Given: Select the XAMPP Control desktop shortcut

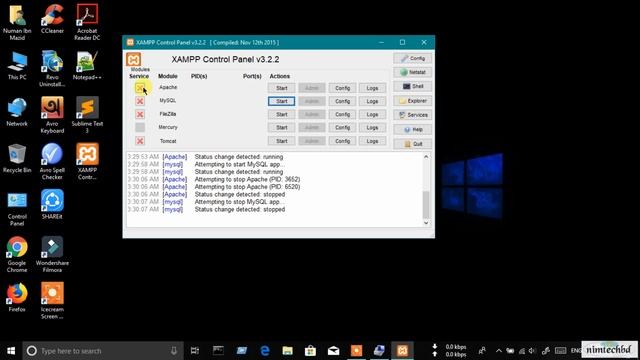Looking at the screenshot, I should click(87, 162).
